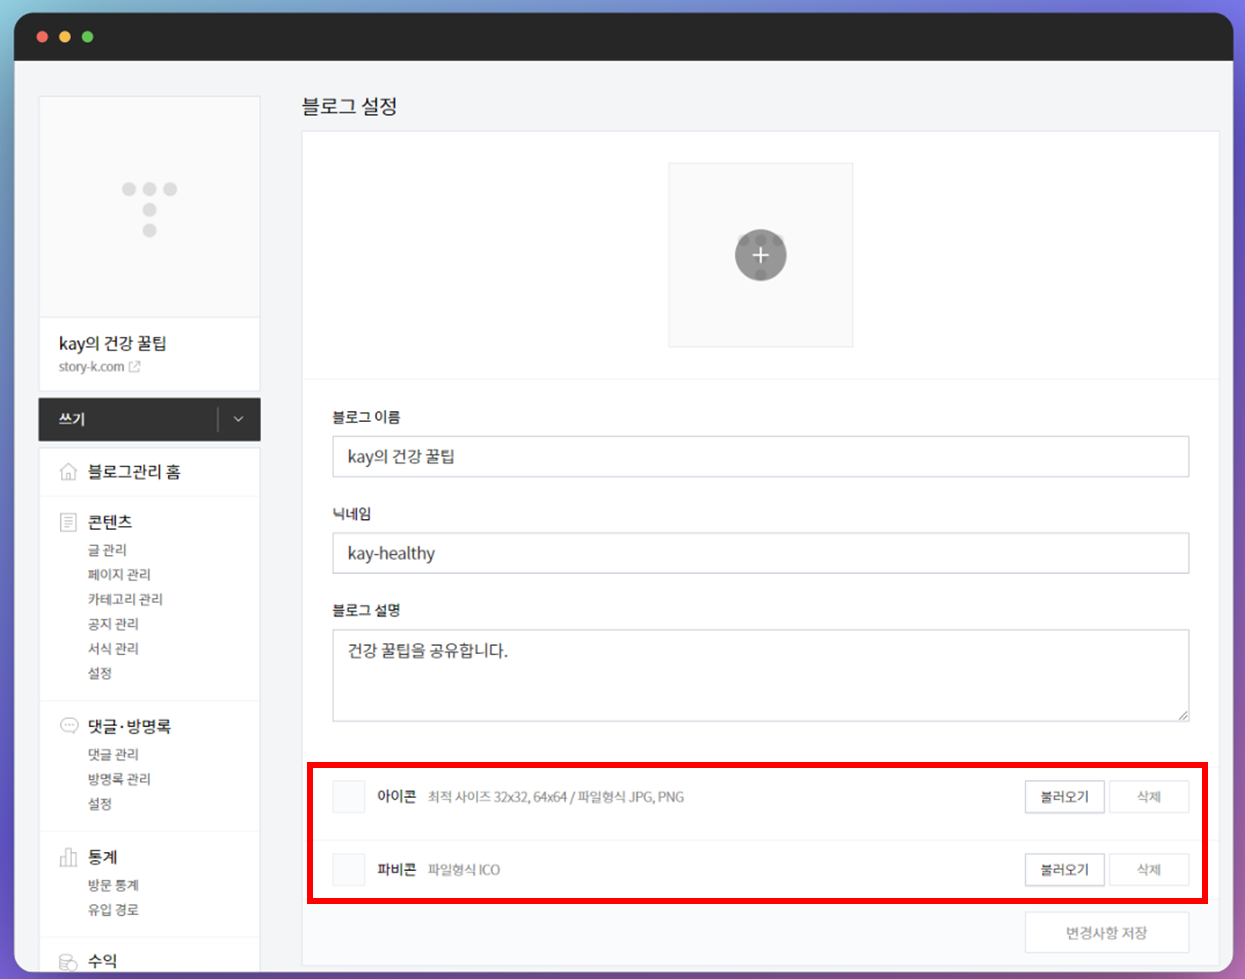The image size is (1245, 979).
Task: Click 불러오기 for the 아이콘 row
Action: 1064,797
